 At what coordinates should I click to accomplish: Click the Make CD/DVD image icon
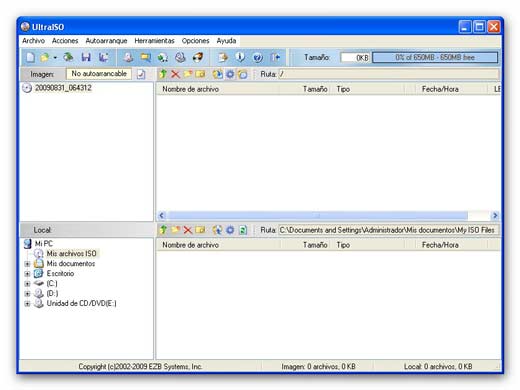pos(128,57)
